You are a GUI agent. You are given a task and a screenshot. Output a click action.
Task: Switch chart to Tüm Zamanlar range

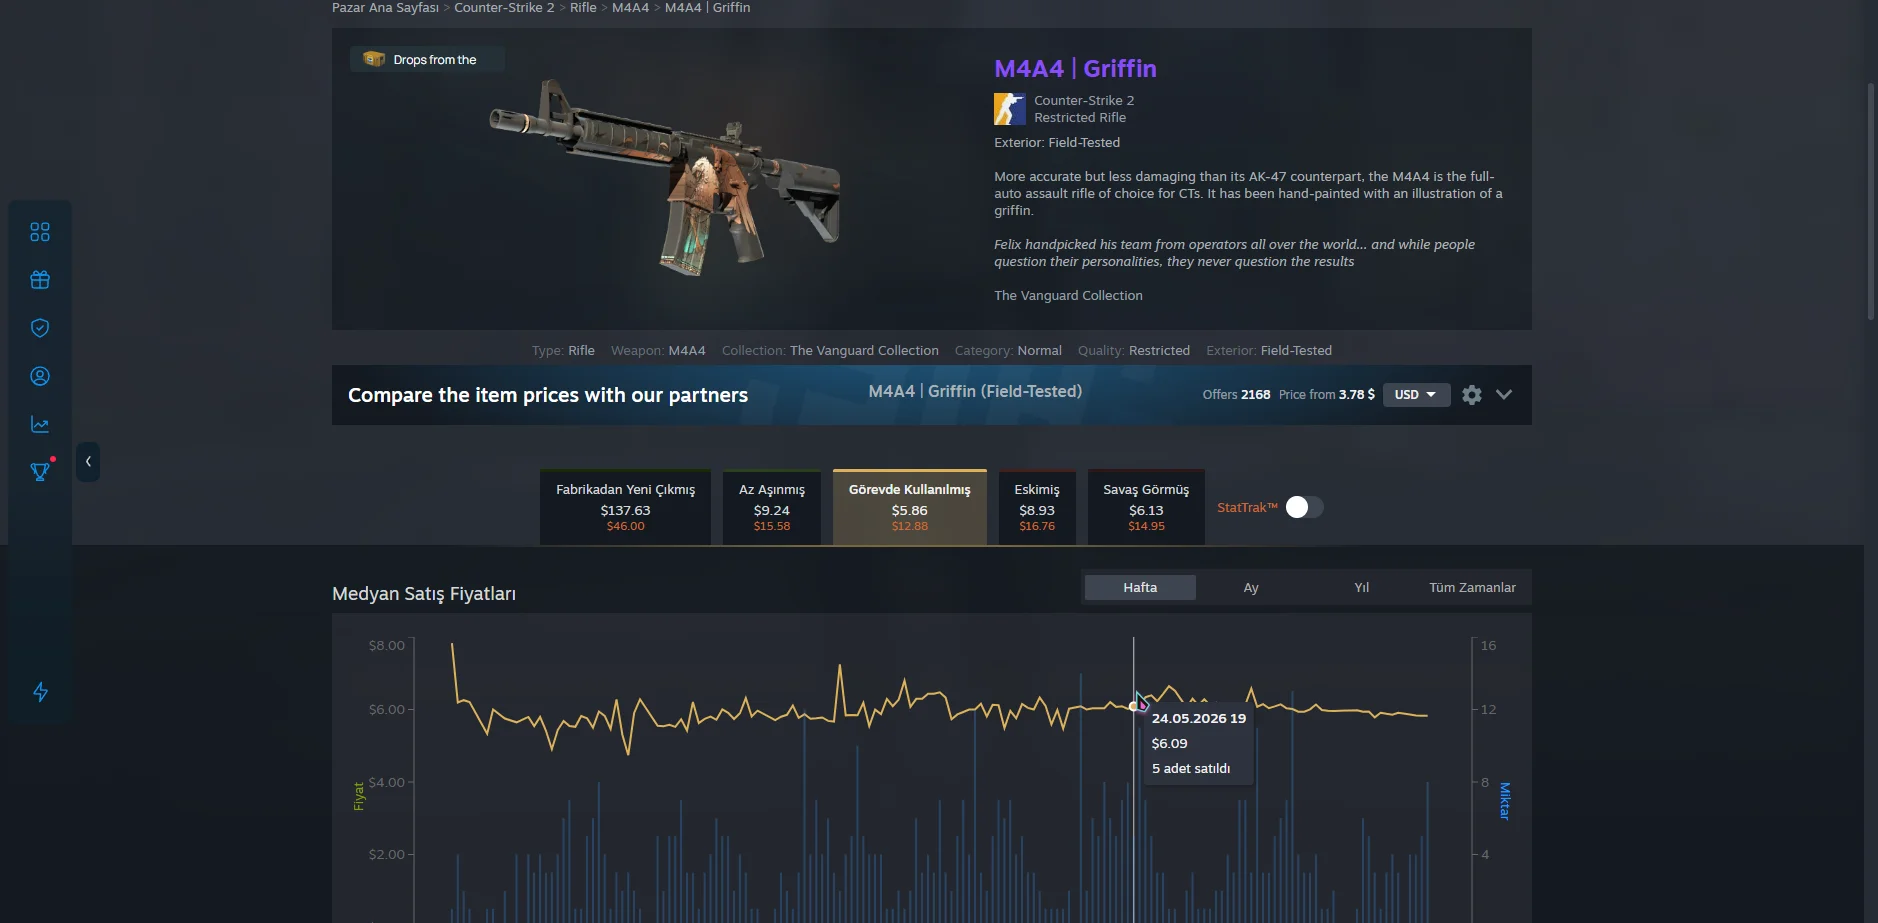point(1472,587)
